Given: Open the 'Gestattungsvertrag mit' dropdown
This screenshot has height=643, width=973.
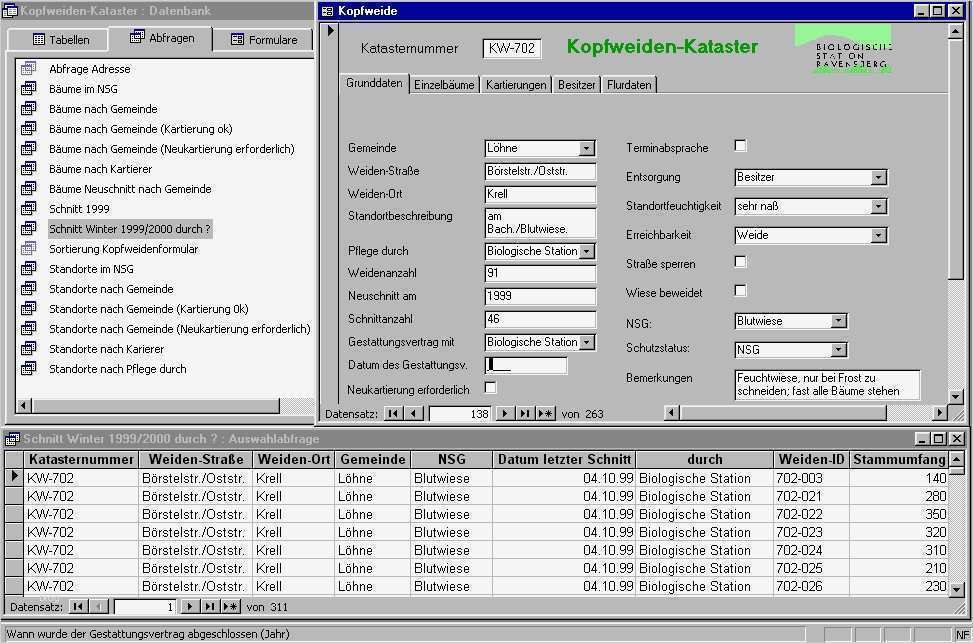Looking at the screenshot, I should pyautogui.click(x=586, y=342).
